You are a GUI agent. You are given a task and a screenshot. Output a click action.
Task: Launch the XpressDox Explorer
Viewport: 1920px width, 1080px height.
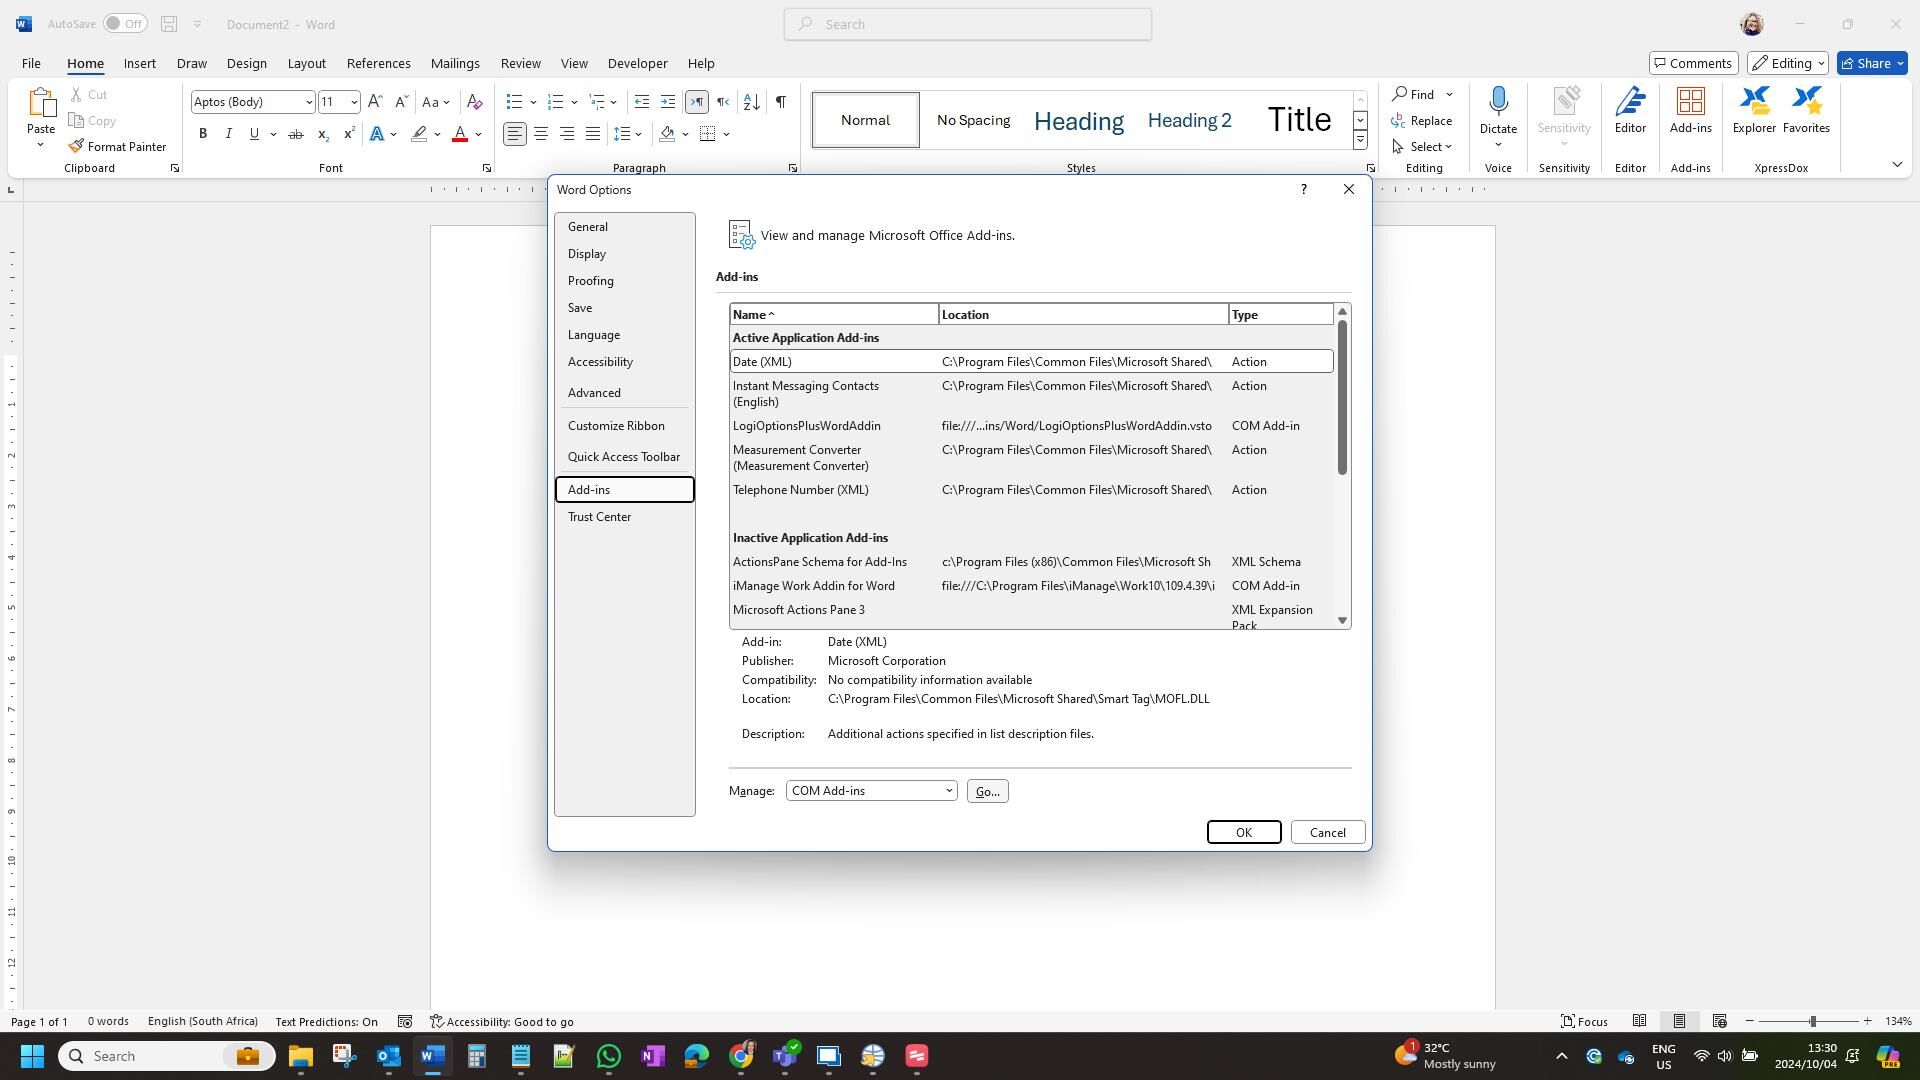(1753, 110)
